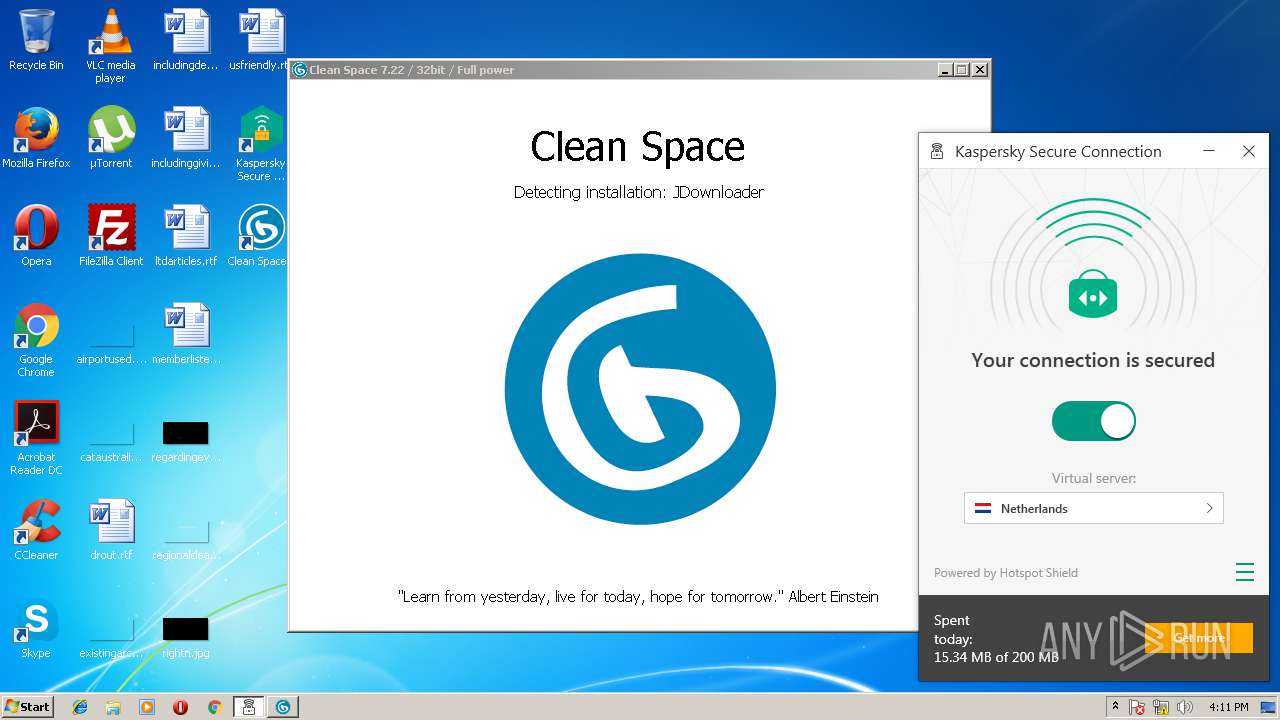This screenshot has height=720, width=1280.
Task: Open Windows Explorer folder taskbar icon
Action: [113, 707]
